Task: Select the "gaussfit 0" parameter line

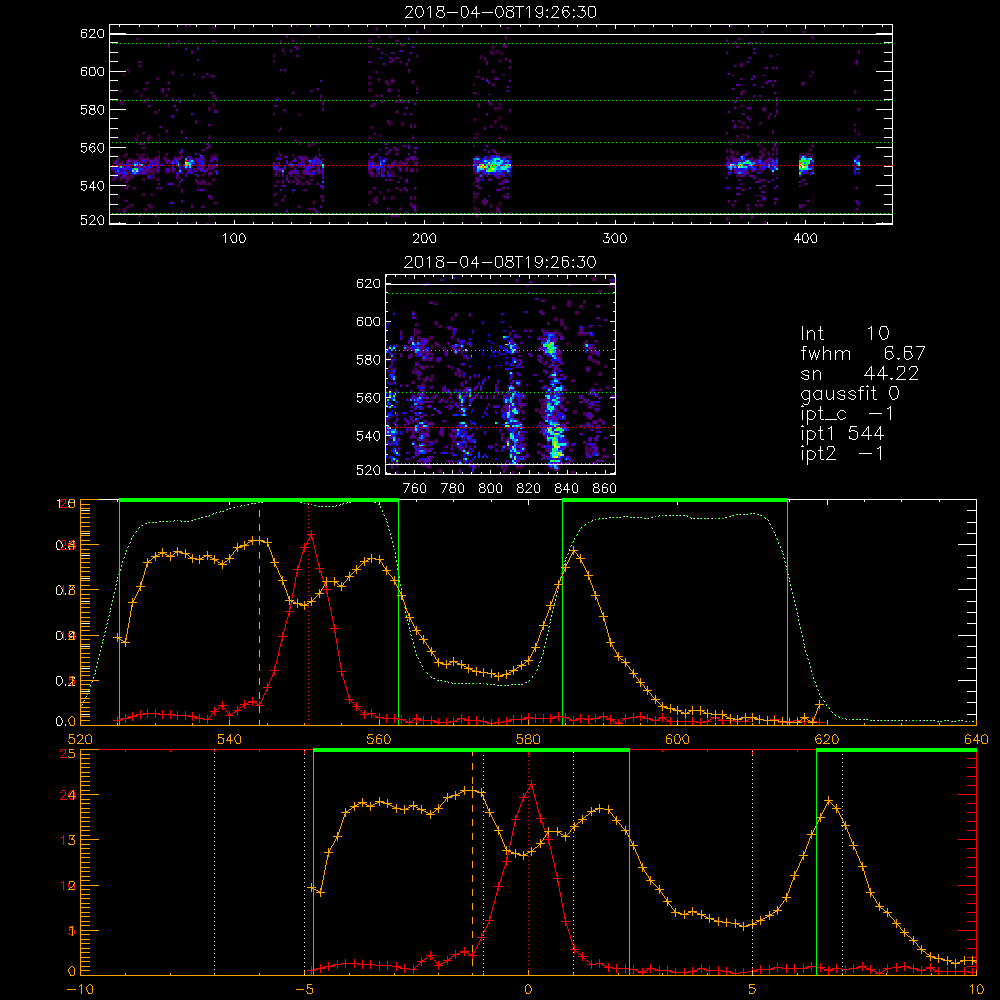Action: coord(850,394)
